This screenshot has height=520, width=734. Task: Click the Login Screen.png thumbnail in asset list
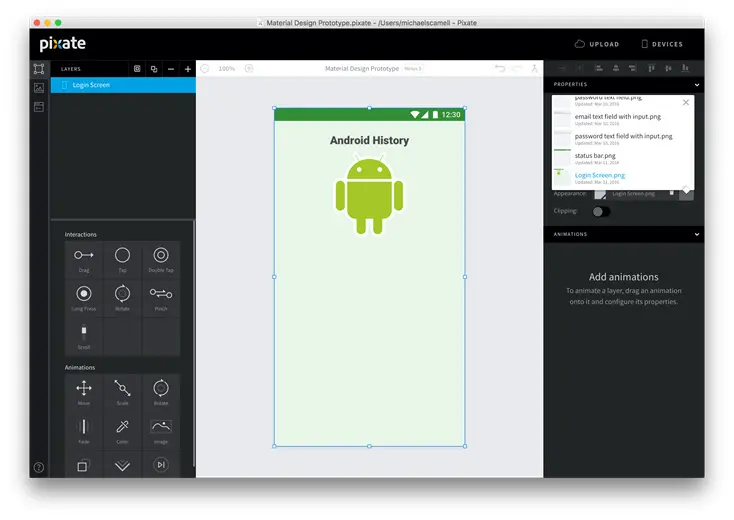click(562, 177)
